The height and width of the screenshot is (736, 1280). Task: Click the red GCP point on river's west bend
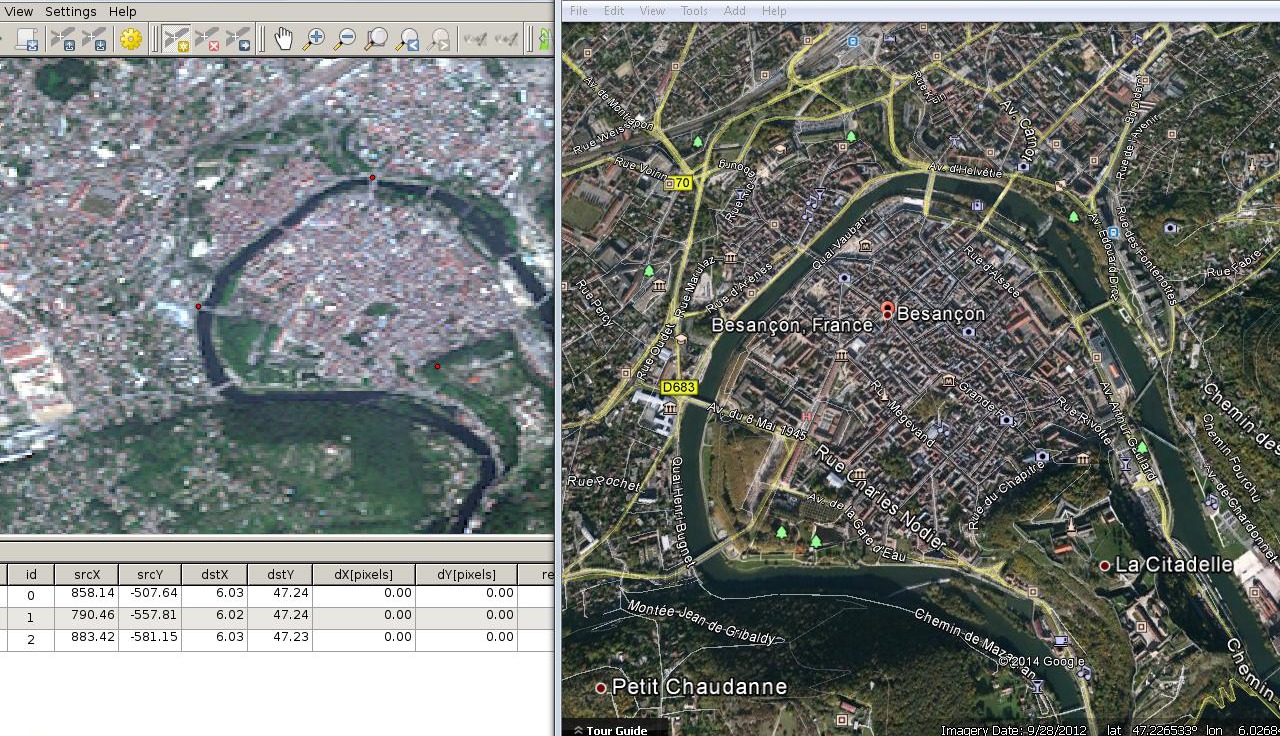pos(198,307)
